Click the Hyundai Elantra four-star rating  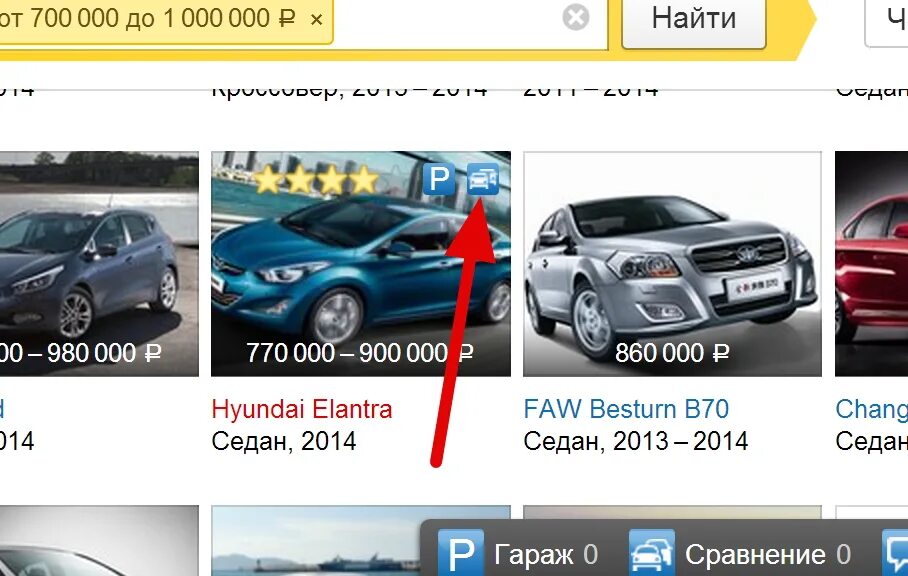click(316, 179)
